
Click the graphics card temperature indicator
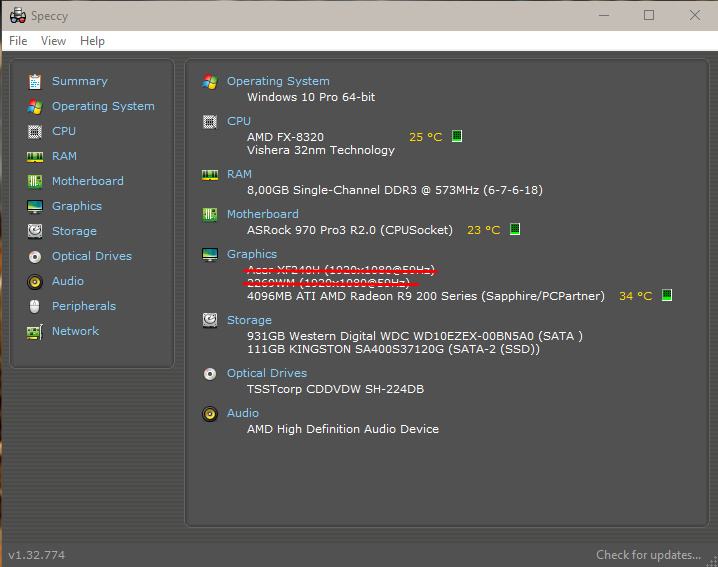click(x=667, y=296)
